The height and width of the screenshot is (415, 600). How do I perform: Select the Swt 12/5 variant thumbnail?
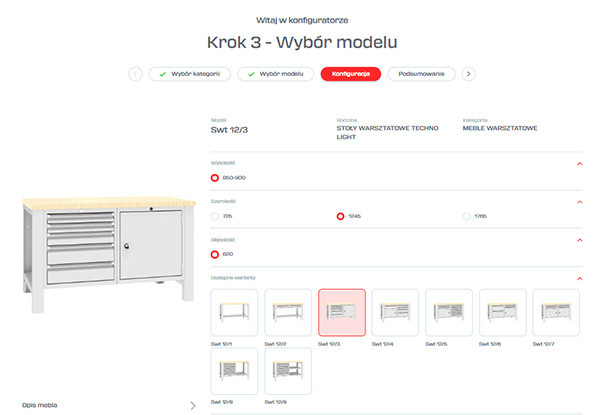pos(449,313)
